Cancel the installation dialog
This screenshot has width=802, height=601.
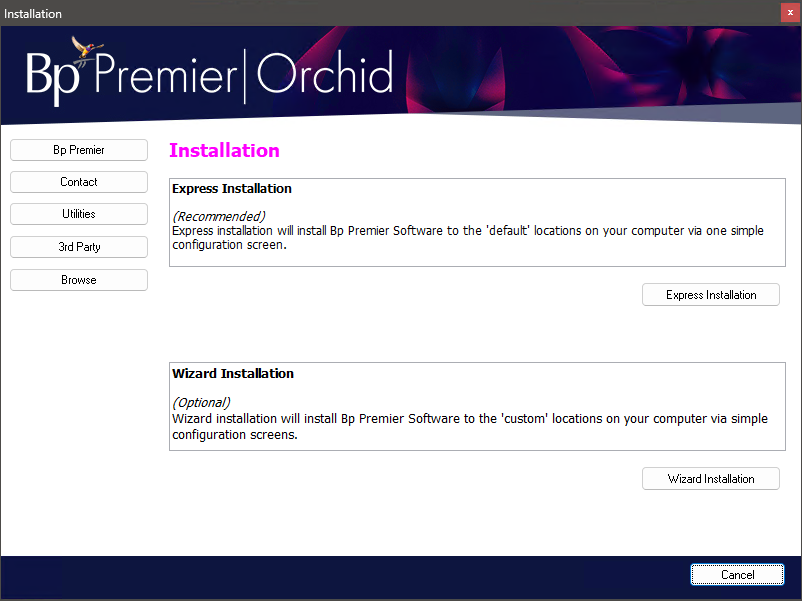(x=737, y=574)
